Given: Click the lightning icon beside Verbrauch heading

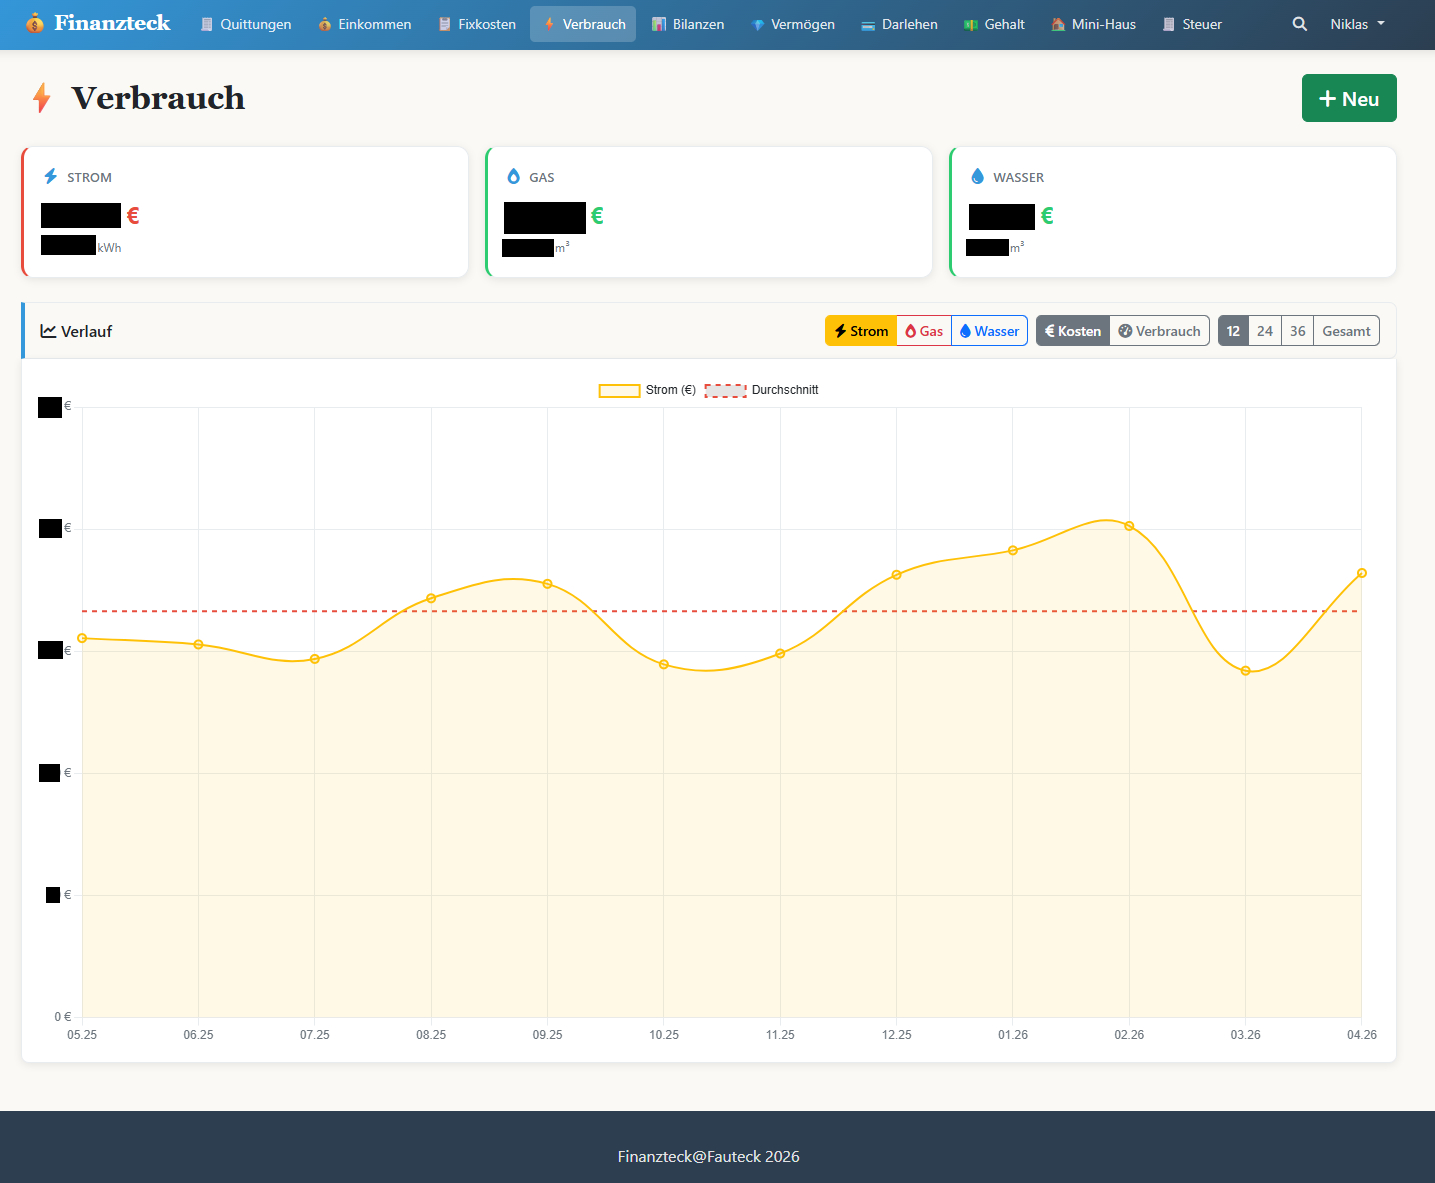Looking at the screenshot, I should 42,98.
